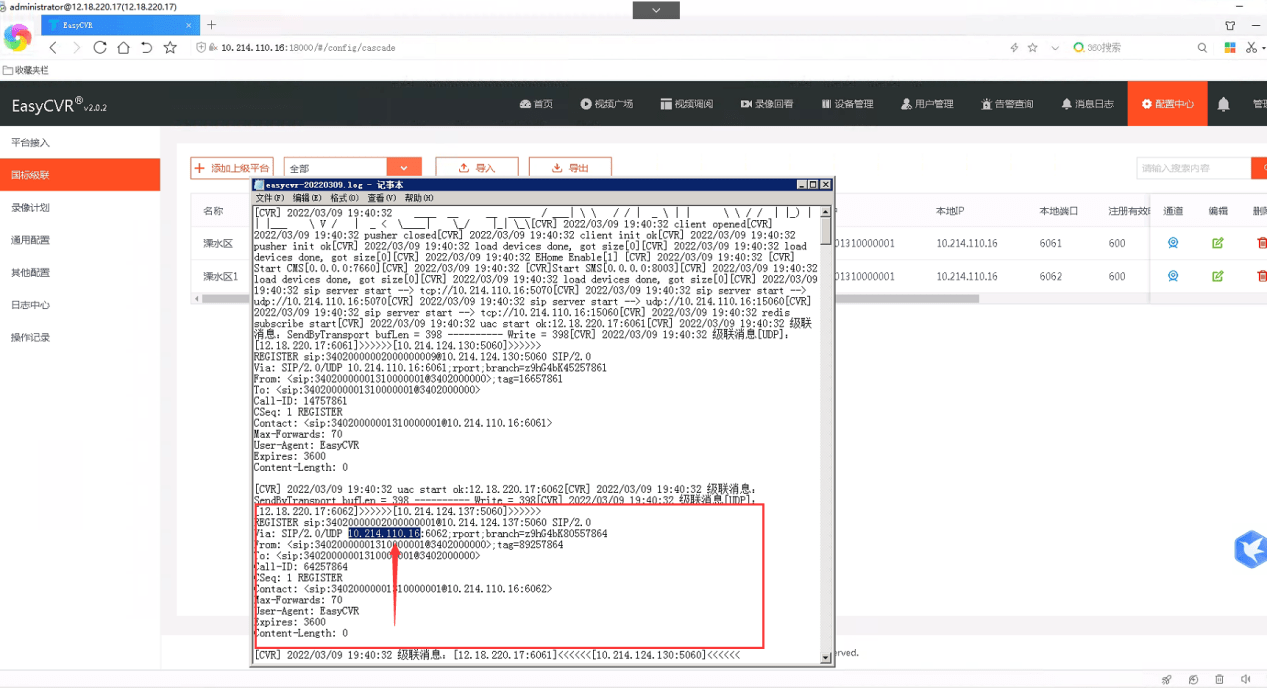
Task: Open Notepad 文件(F) menu
Action: coord(270,198)
